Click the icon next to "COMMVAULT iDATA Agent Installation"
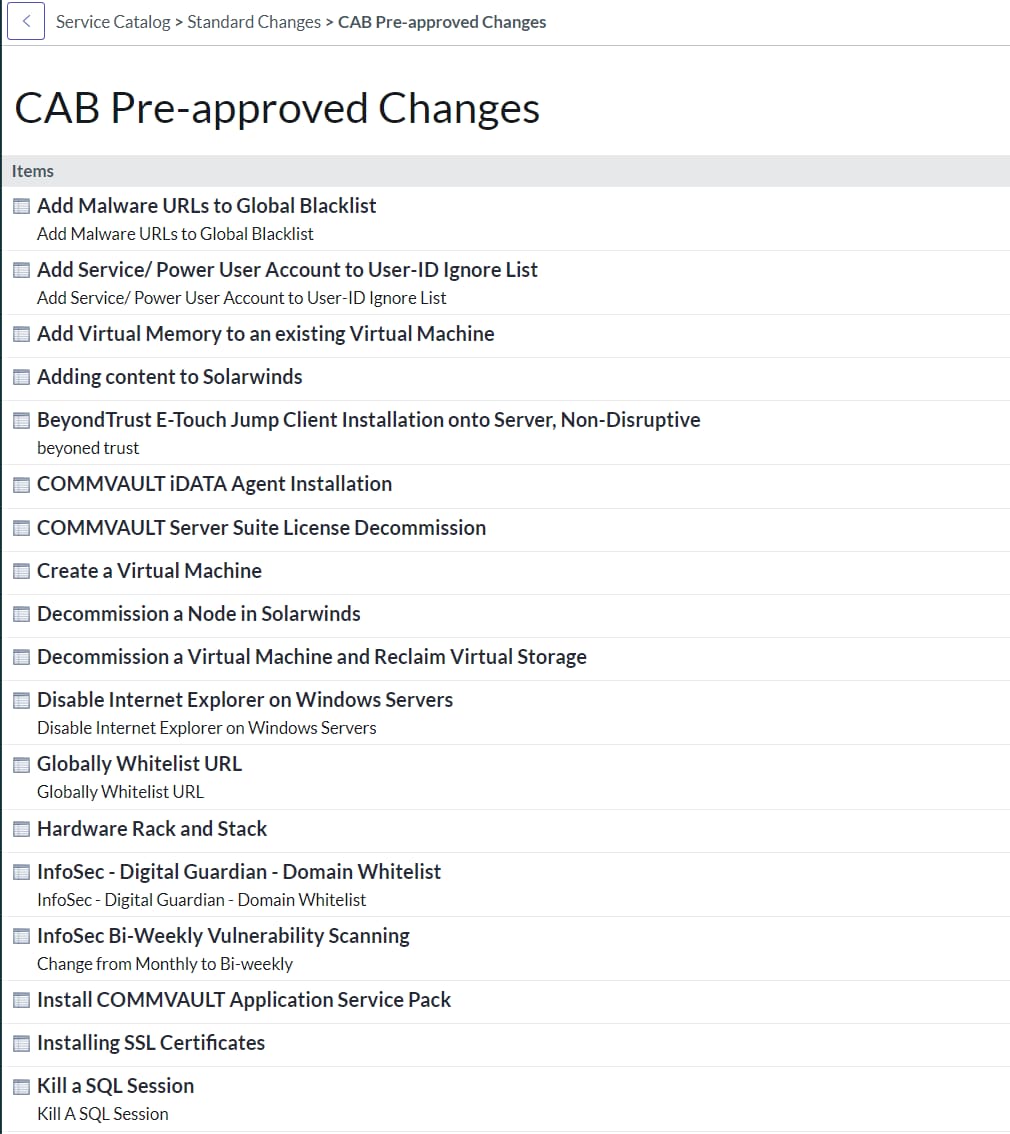Screen dimensions: 1010x1134 pos(21,484)
